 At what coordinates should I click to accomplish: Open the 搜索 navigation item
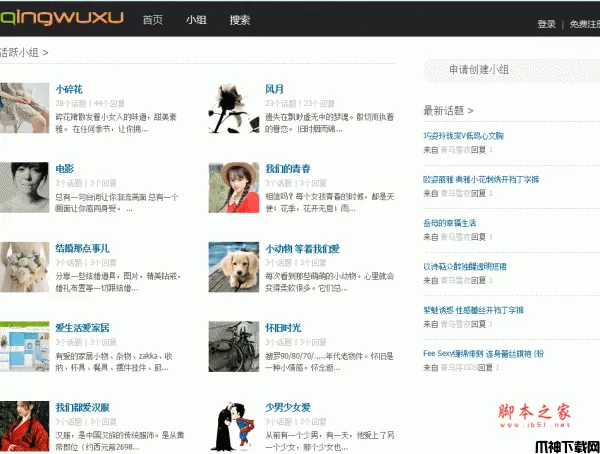240,20
